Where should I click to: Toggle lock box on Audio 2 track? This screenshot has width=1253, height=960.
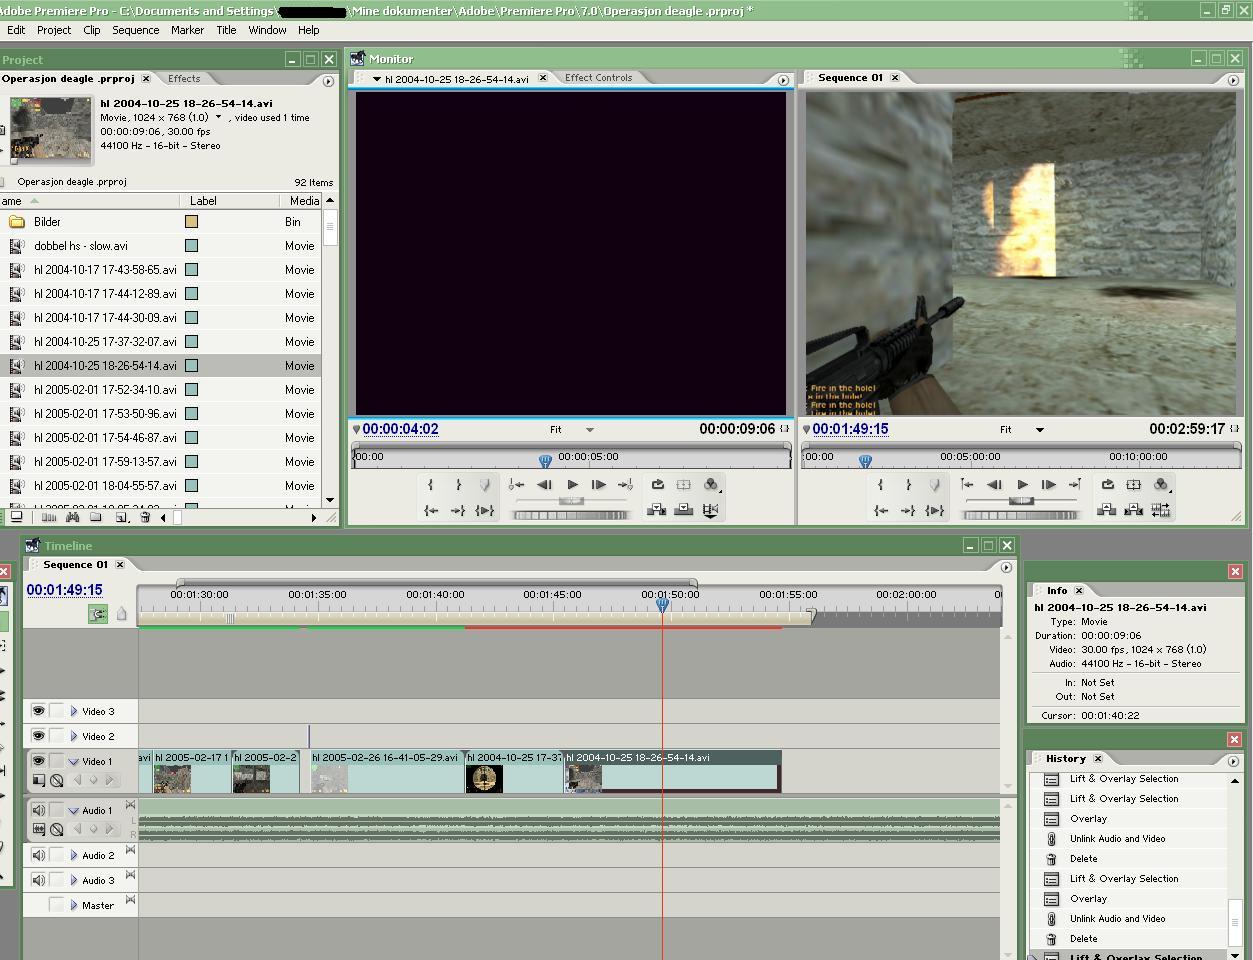click(x=57, y=855)
